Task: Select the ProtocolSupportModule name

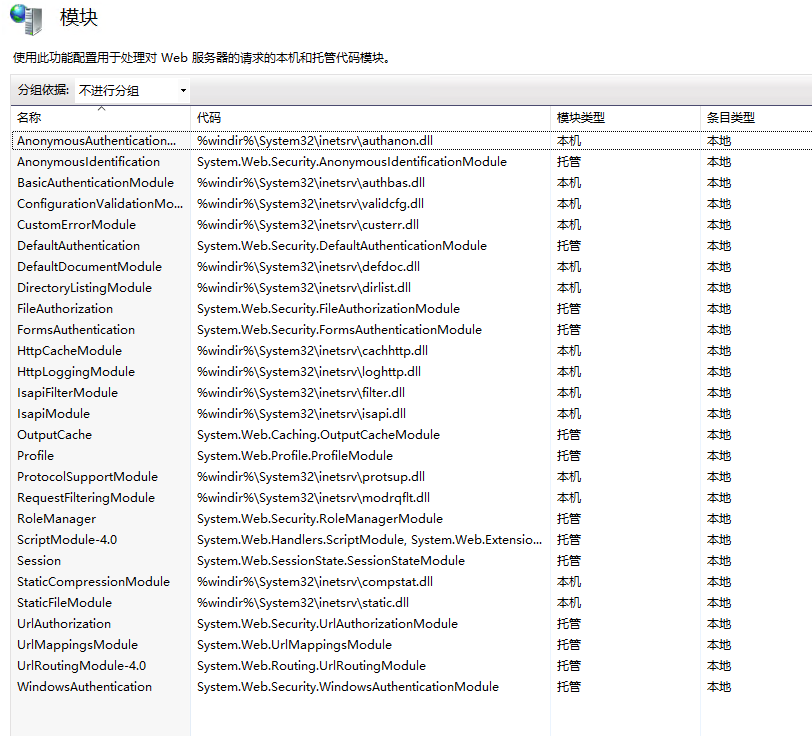Action: tap(88, 477)
